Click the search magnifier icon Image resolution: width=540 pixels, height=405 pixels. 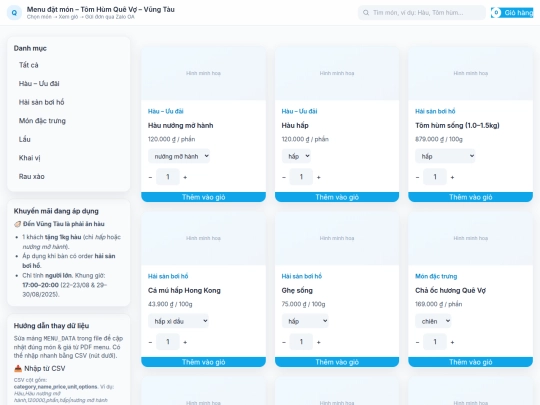point(366,13)
